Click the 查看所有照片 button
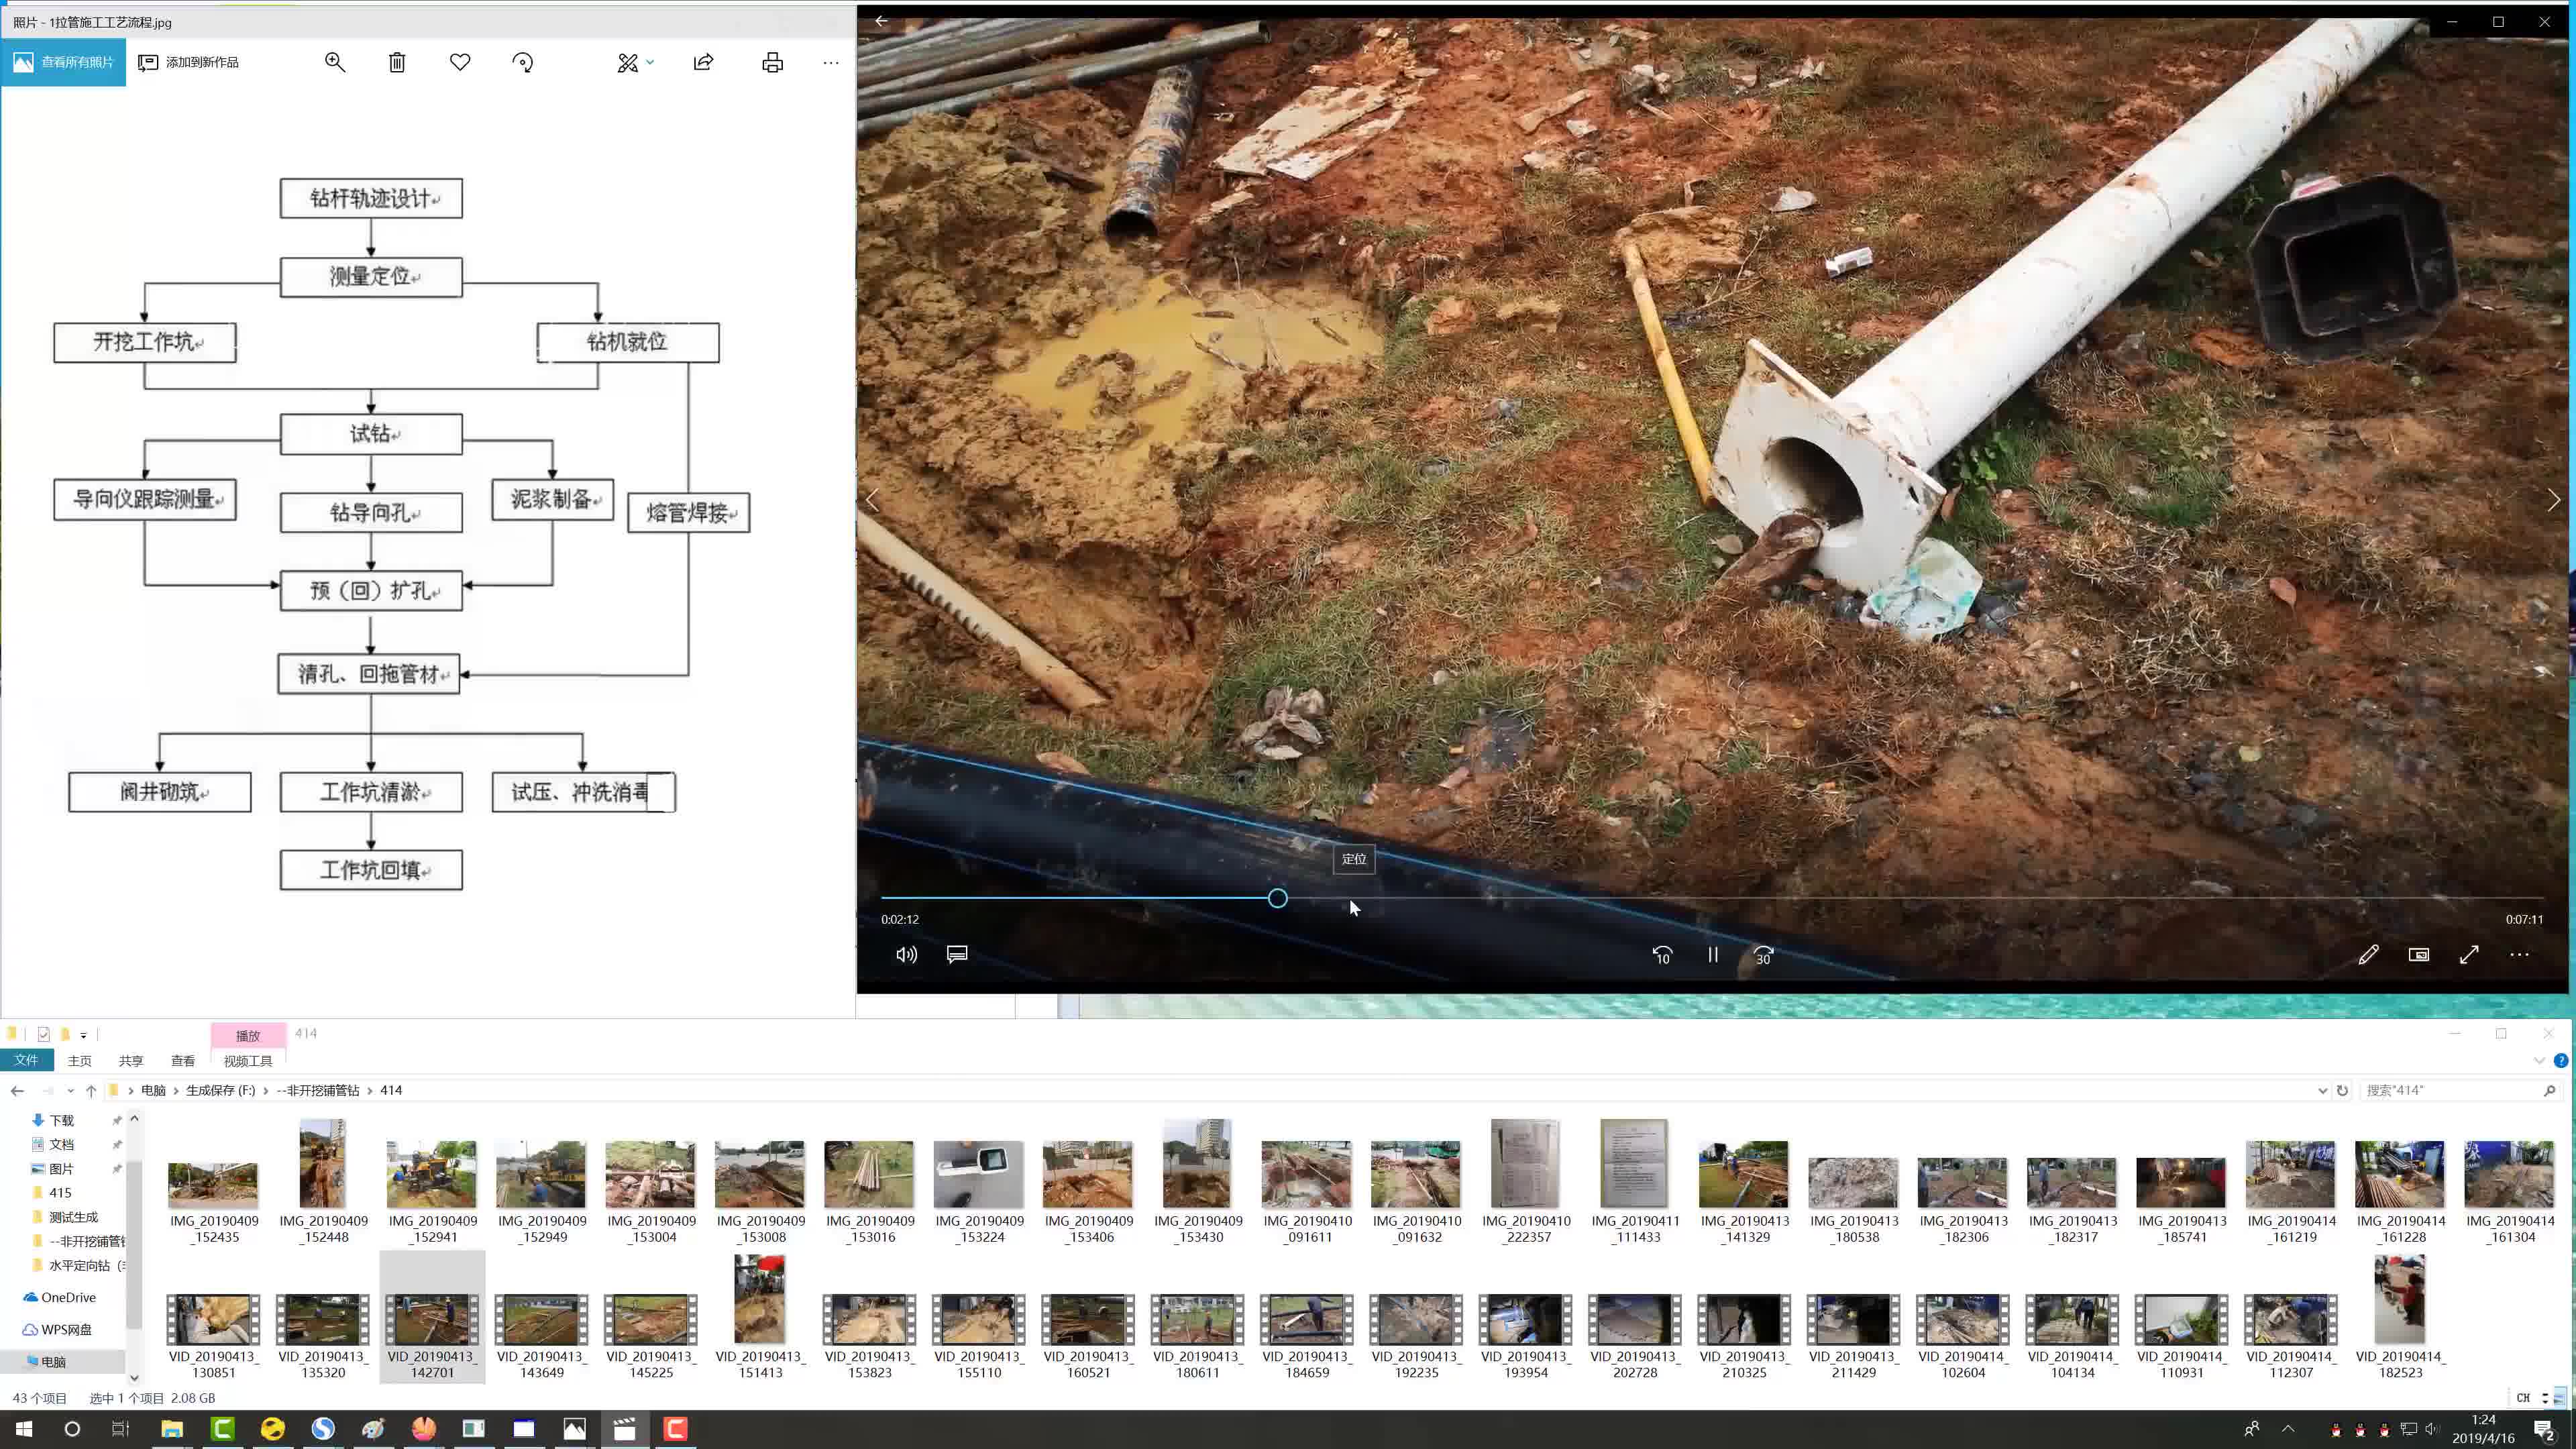The height and width of the screenshot is (1449, 2576). pos(64,62)
